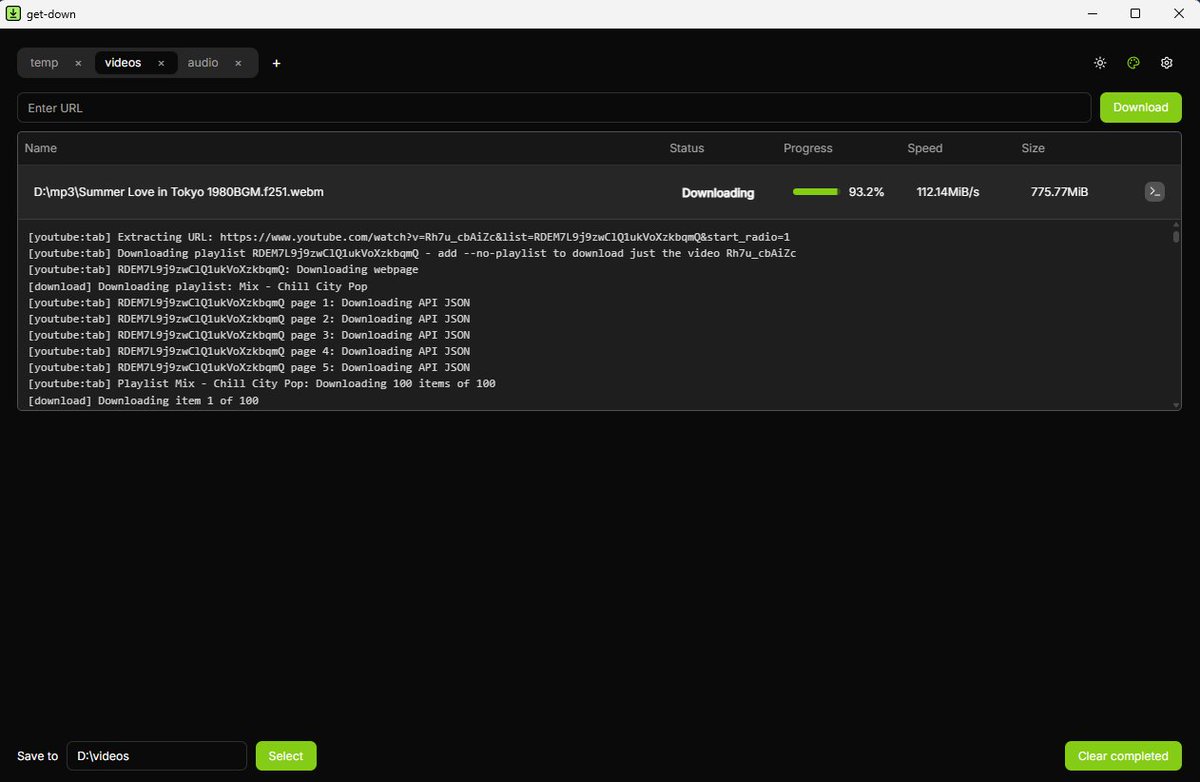Click the Progress column header

click(808, 148)
